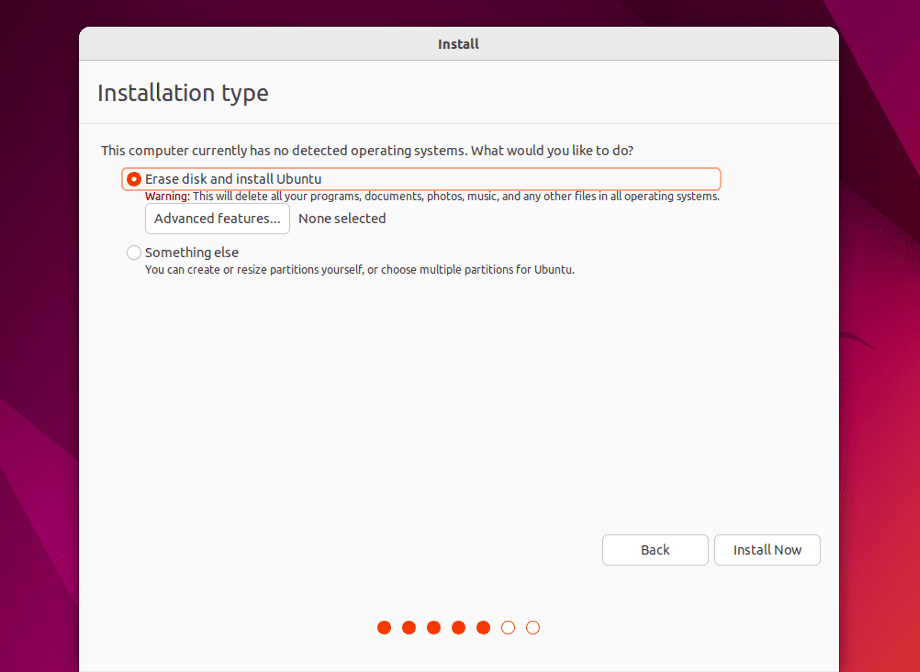The image size is (920, 672).
Task: Click the create or resize partitions description
Action: point(360,270)
